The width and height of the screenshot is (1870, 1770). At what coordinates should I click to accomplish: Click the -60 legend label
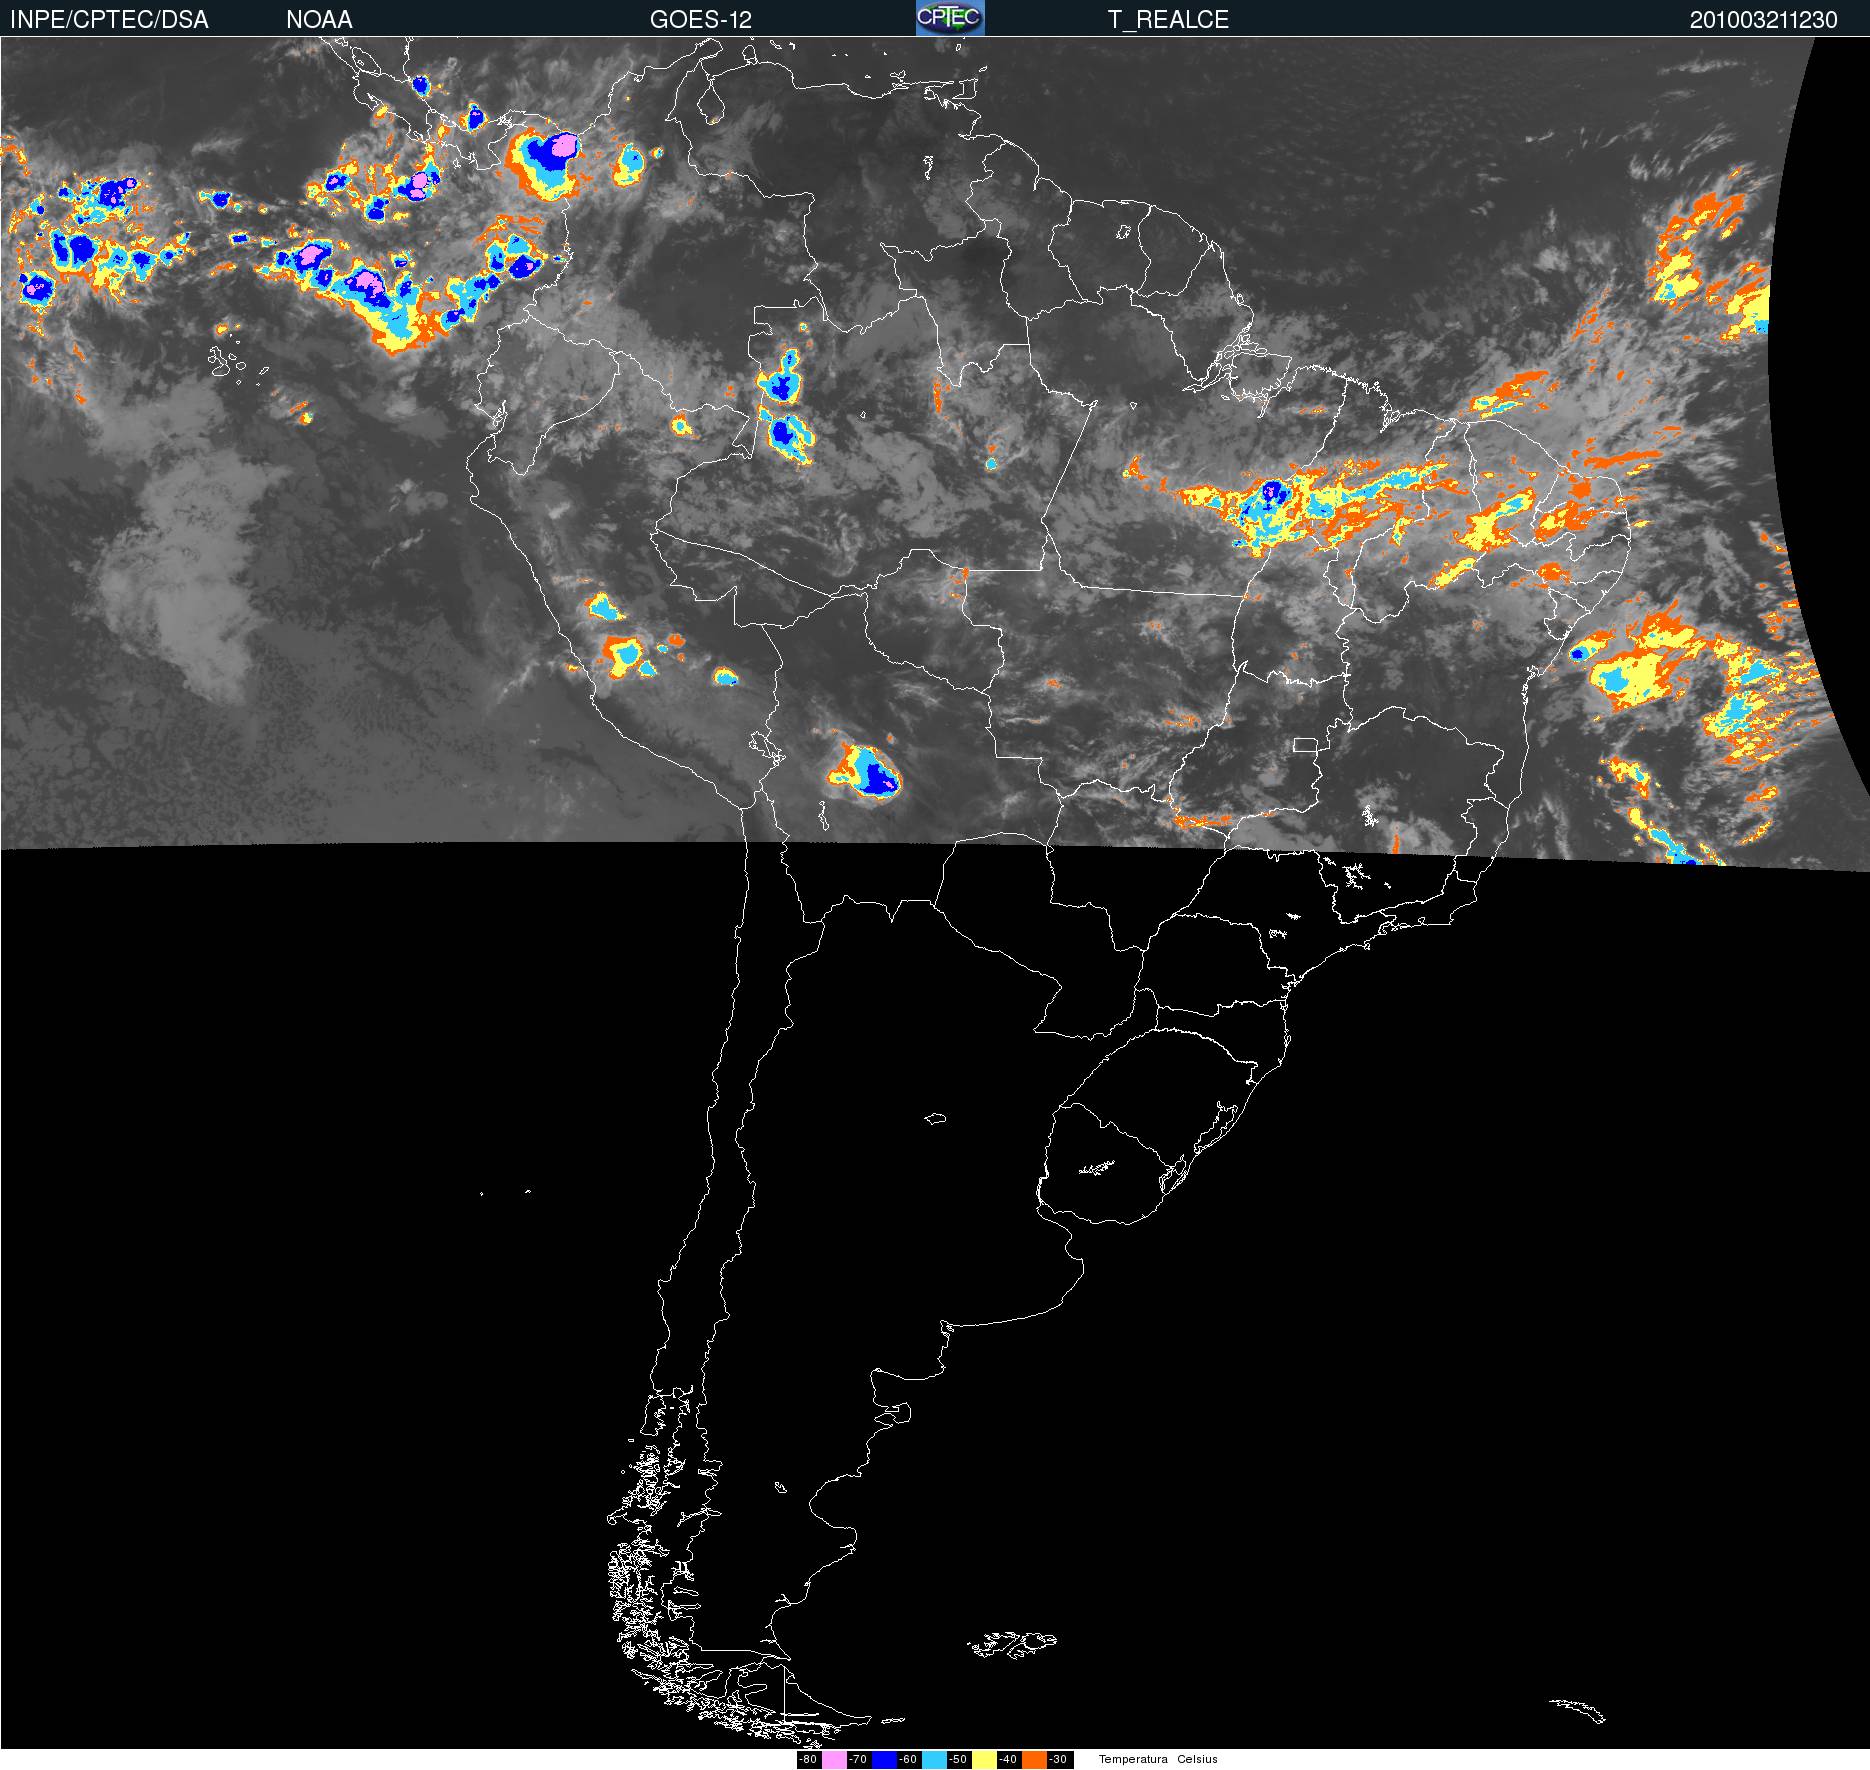908,1759
